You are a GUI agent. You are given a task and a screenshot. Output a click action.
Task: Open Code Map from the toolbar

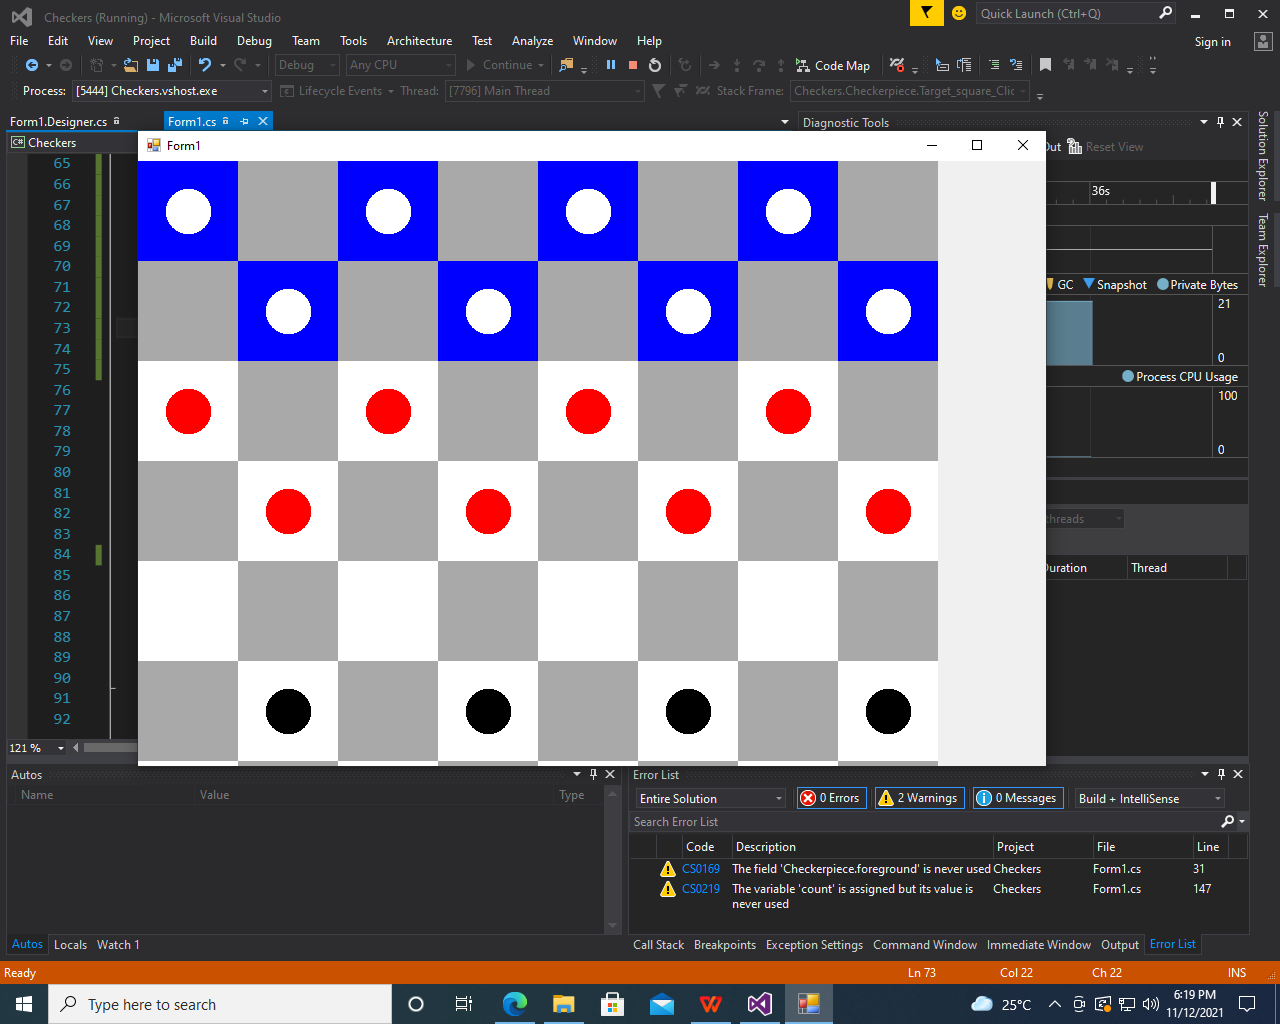[x=833, y=65]
